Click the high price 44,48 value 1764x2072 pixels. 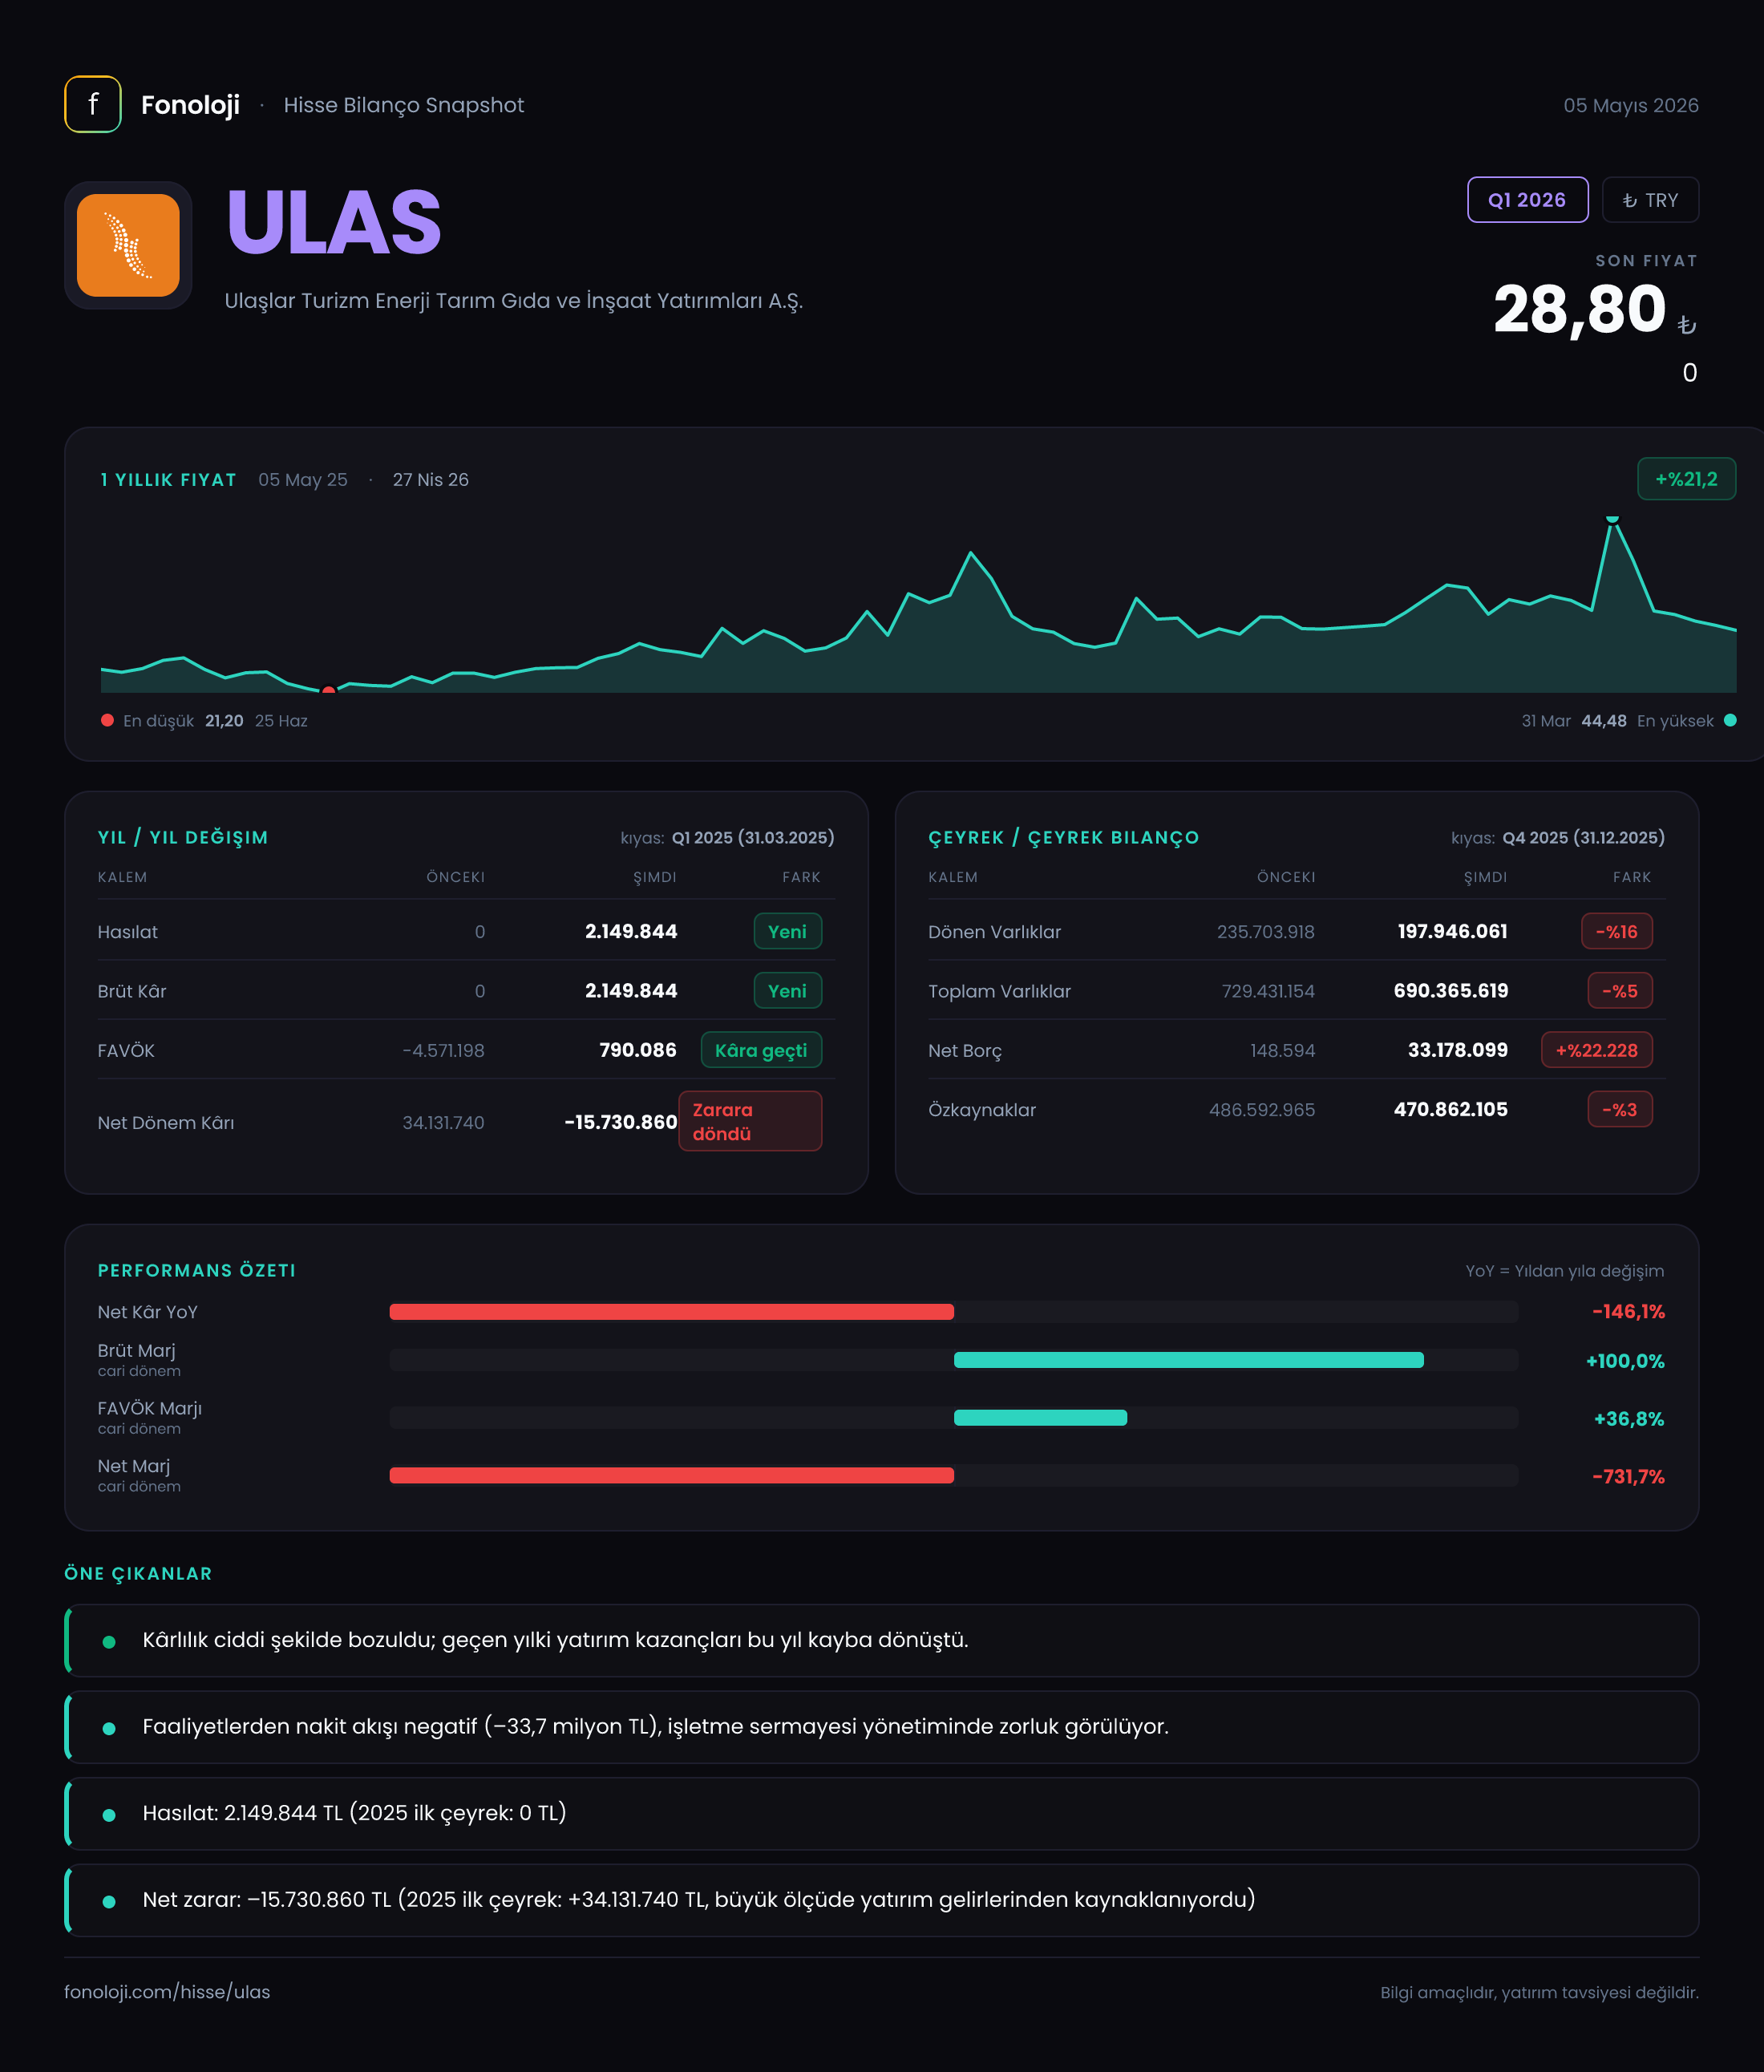click(1604, 721)
